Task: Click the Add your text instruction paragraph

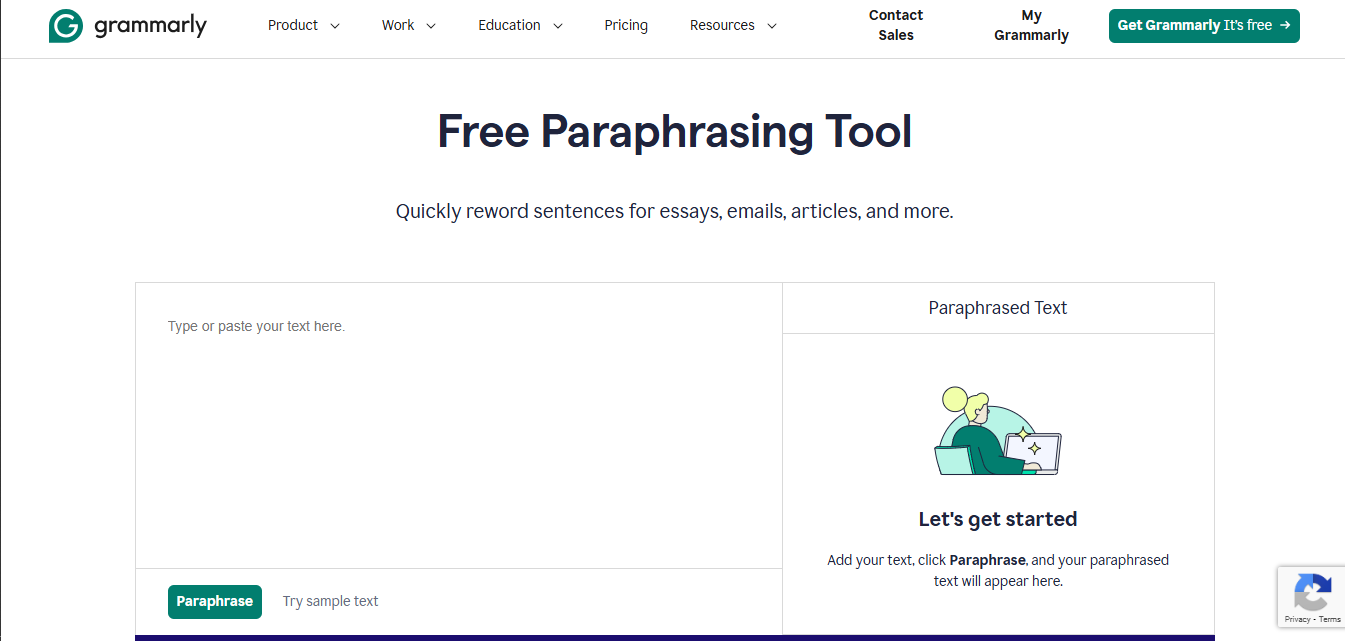Action: click(998, 570)
